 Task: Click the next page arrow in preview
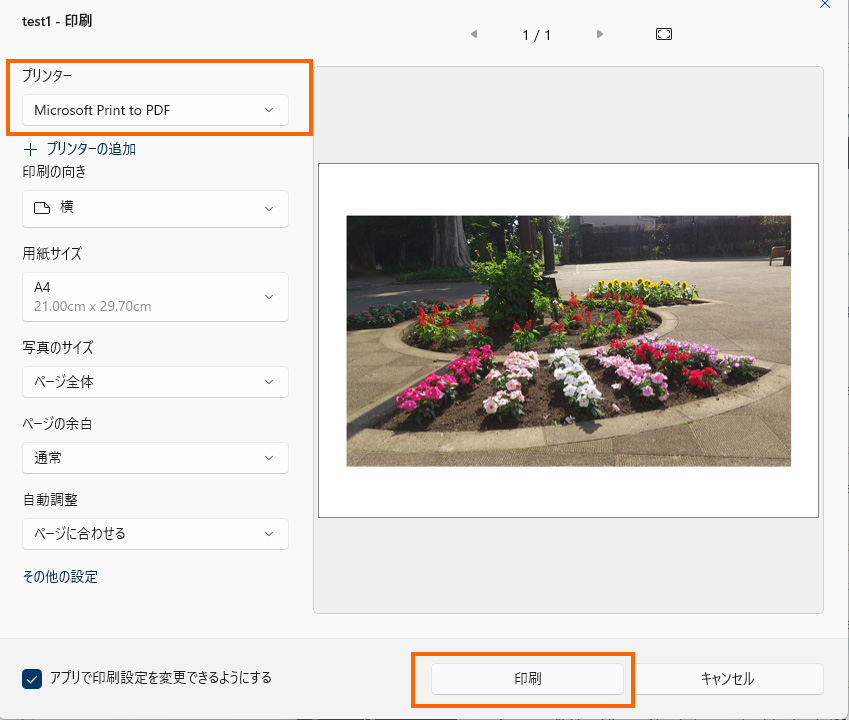600,34
